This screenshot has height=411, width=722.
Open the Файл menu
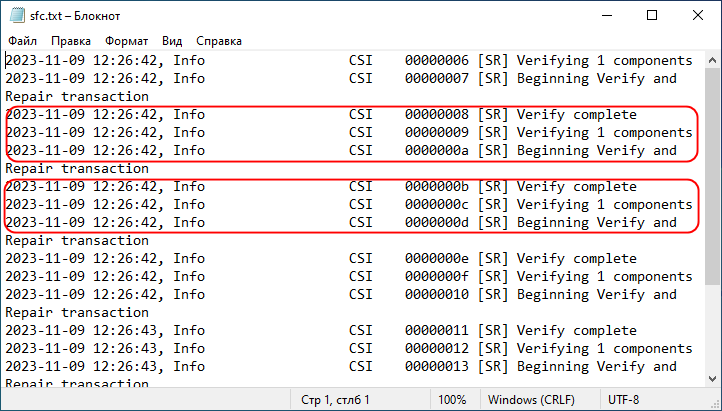(x=23, y=41)
